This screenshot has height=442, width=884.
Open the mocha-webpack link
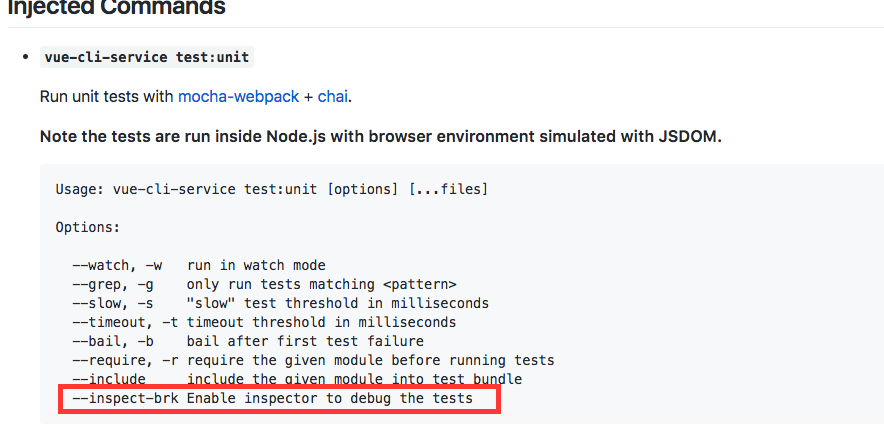pos(238,97)
